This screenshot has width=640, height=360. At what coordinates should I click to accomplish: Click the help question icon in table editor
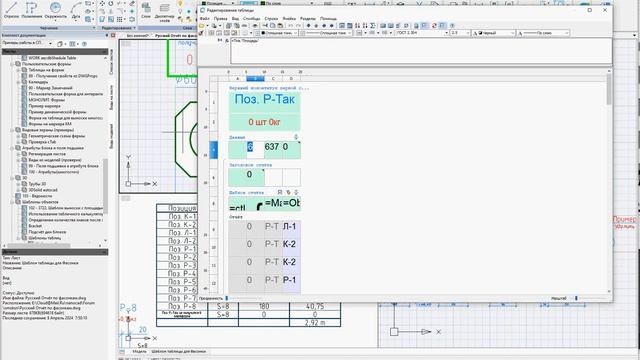(x=452, y=26)
